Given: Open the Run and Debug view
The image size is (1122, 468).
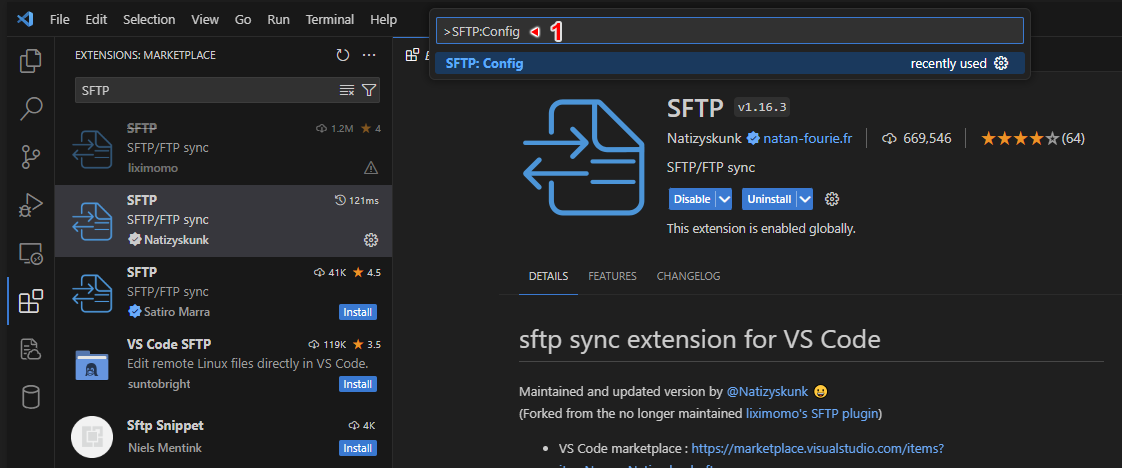Looking at the screenshot, I should [31, 205].
